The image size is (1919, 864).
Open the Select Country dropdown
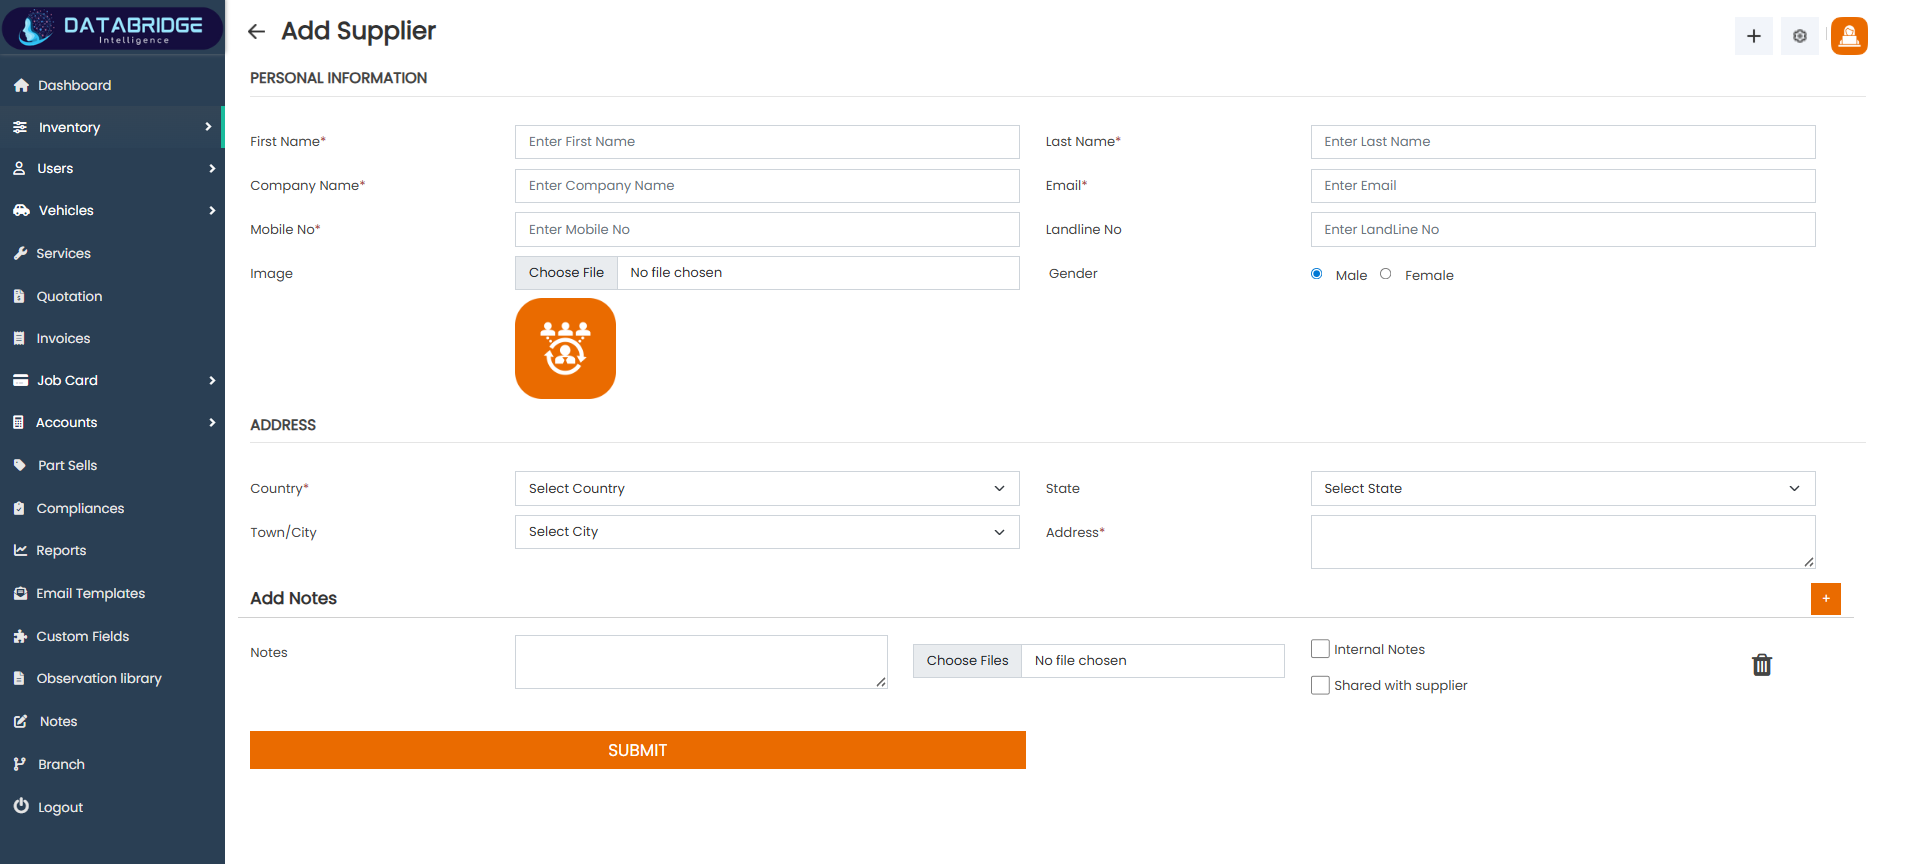click(x=767, y=489)
